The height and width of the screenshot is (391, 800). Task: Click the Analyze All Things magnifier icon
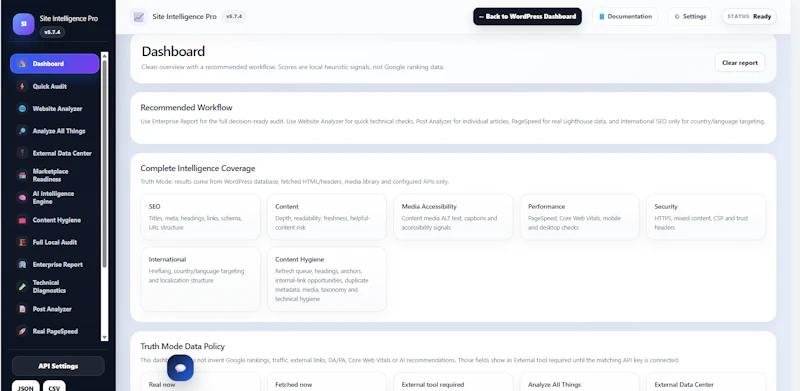pos(22,131)
